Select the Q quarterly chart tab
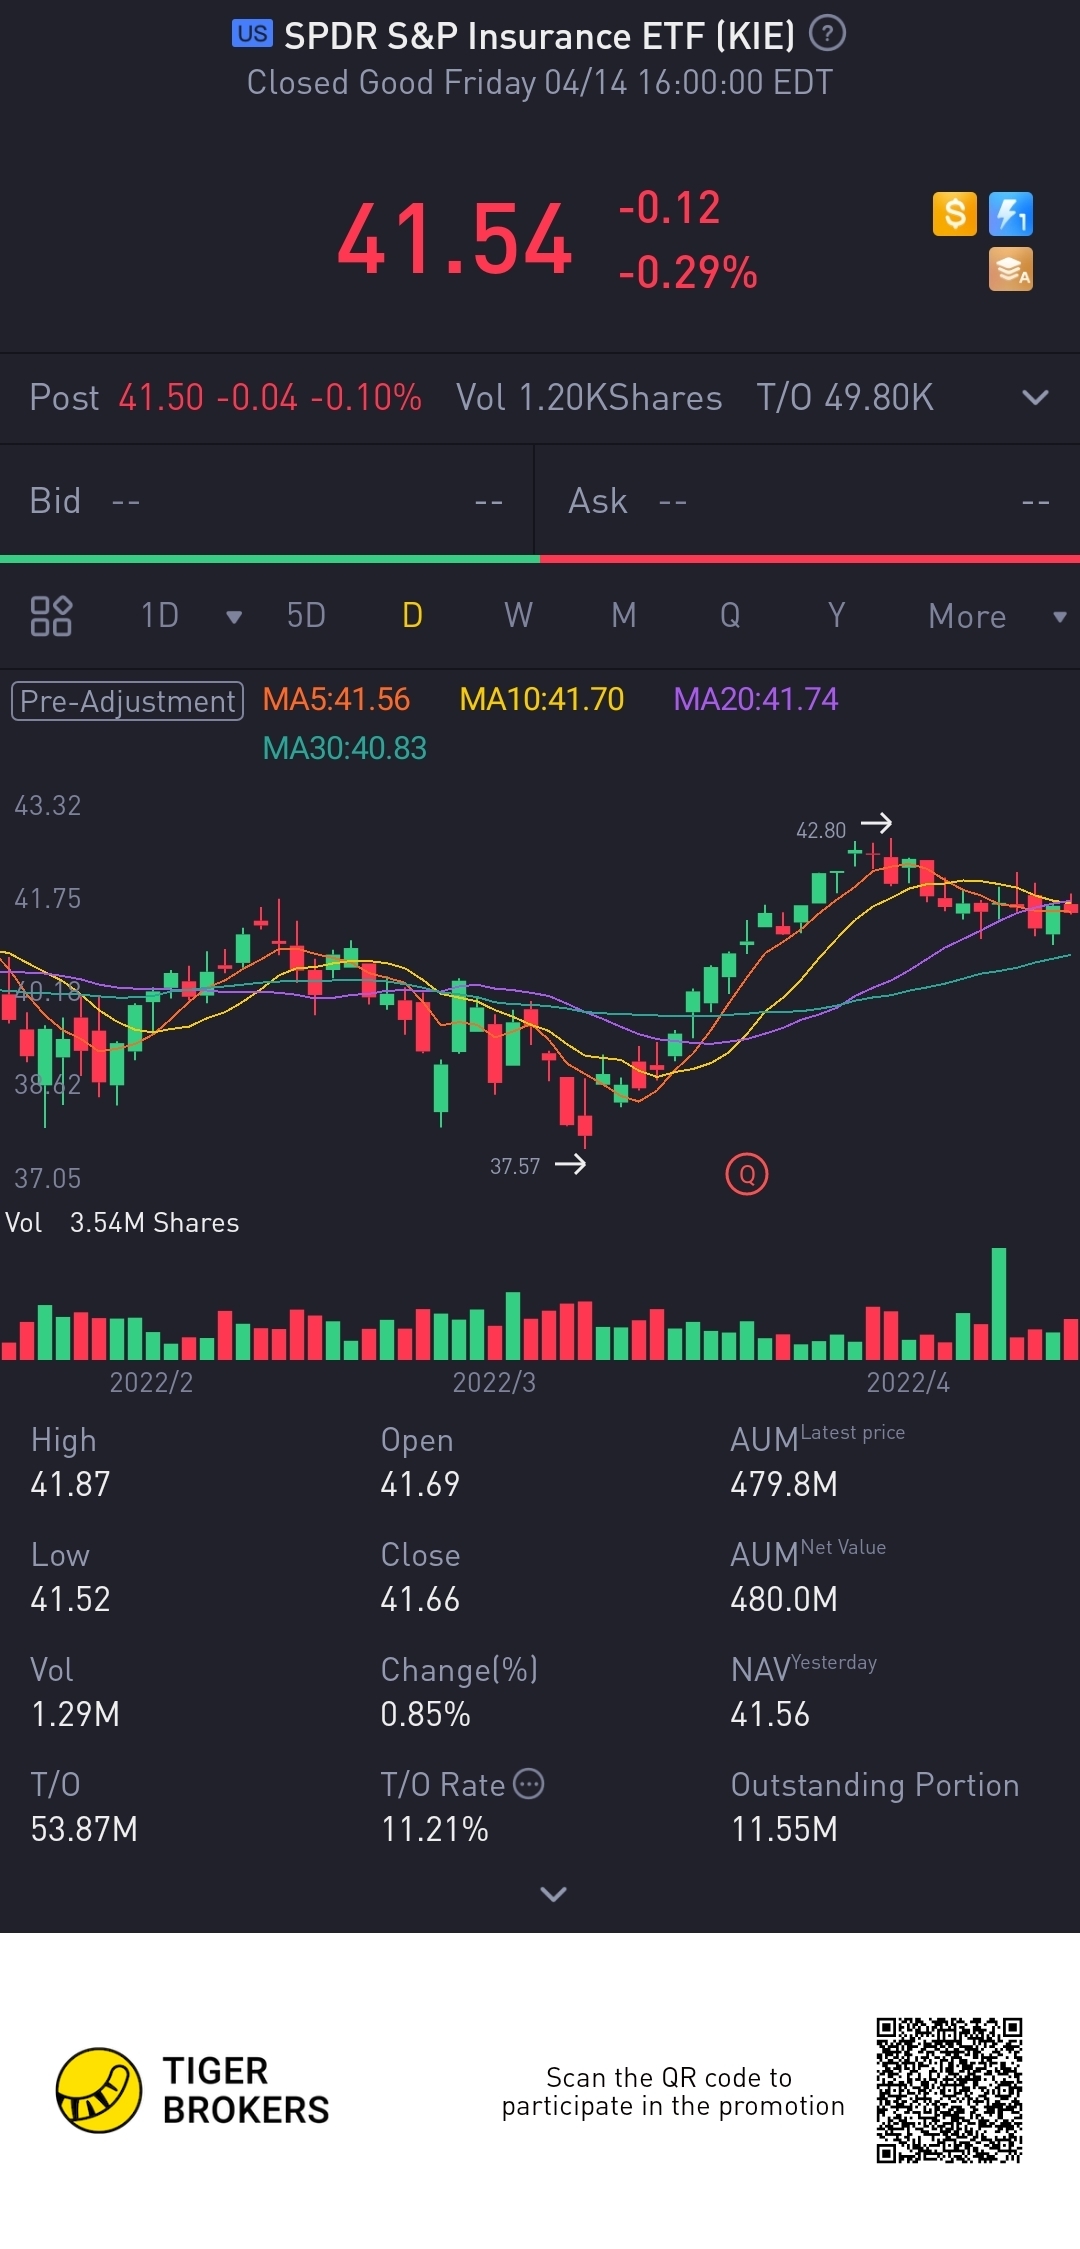Screen dimensions: 1080x2249 tap(730, 615)
